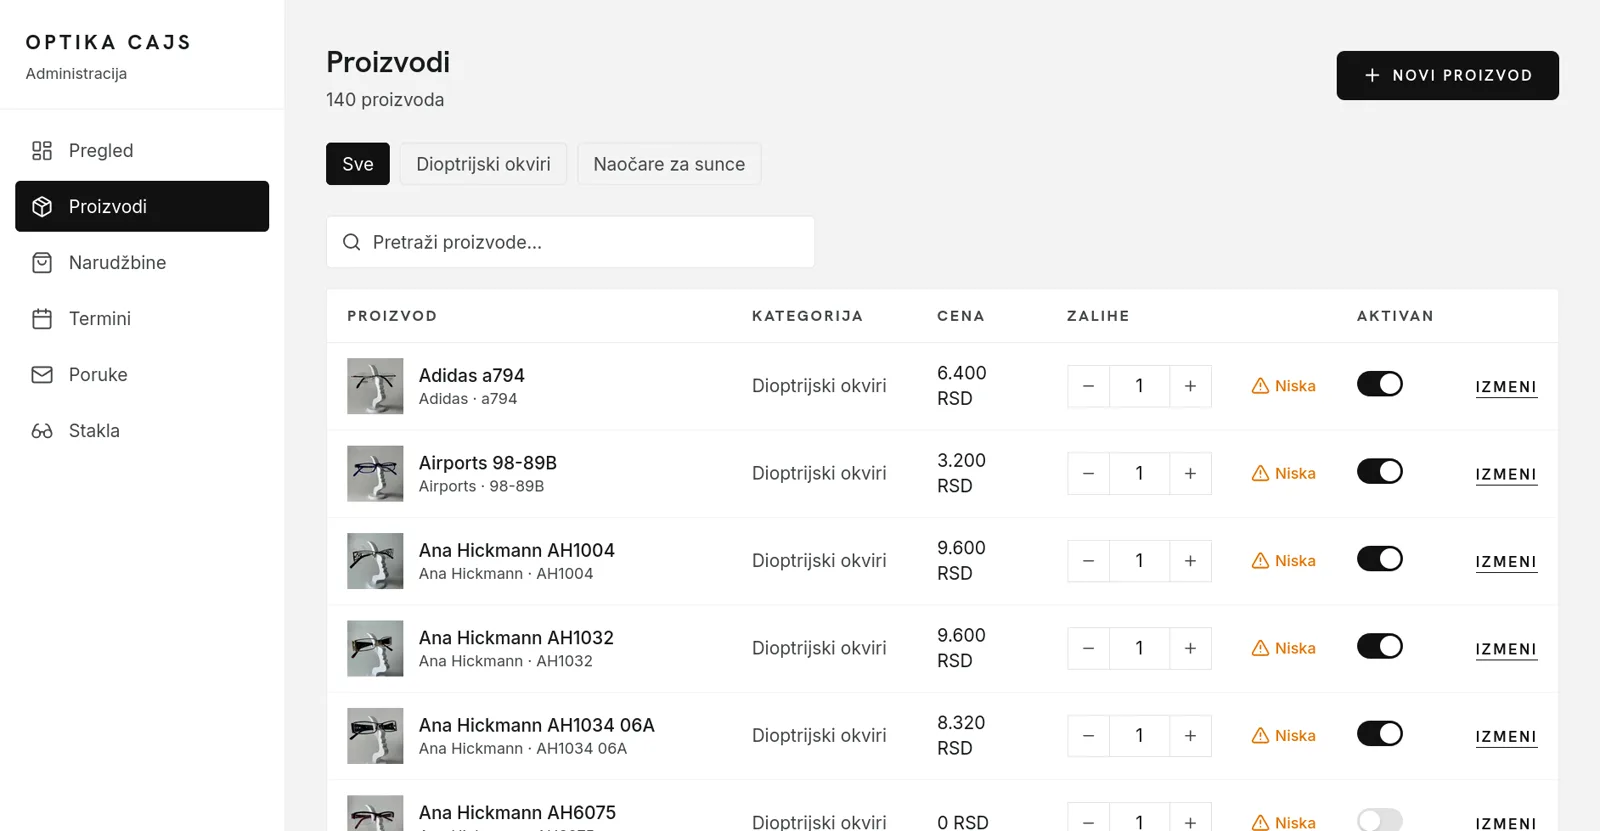
Task: Decrease stock for Airports 98-89B
Action: pos(1089,474)
